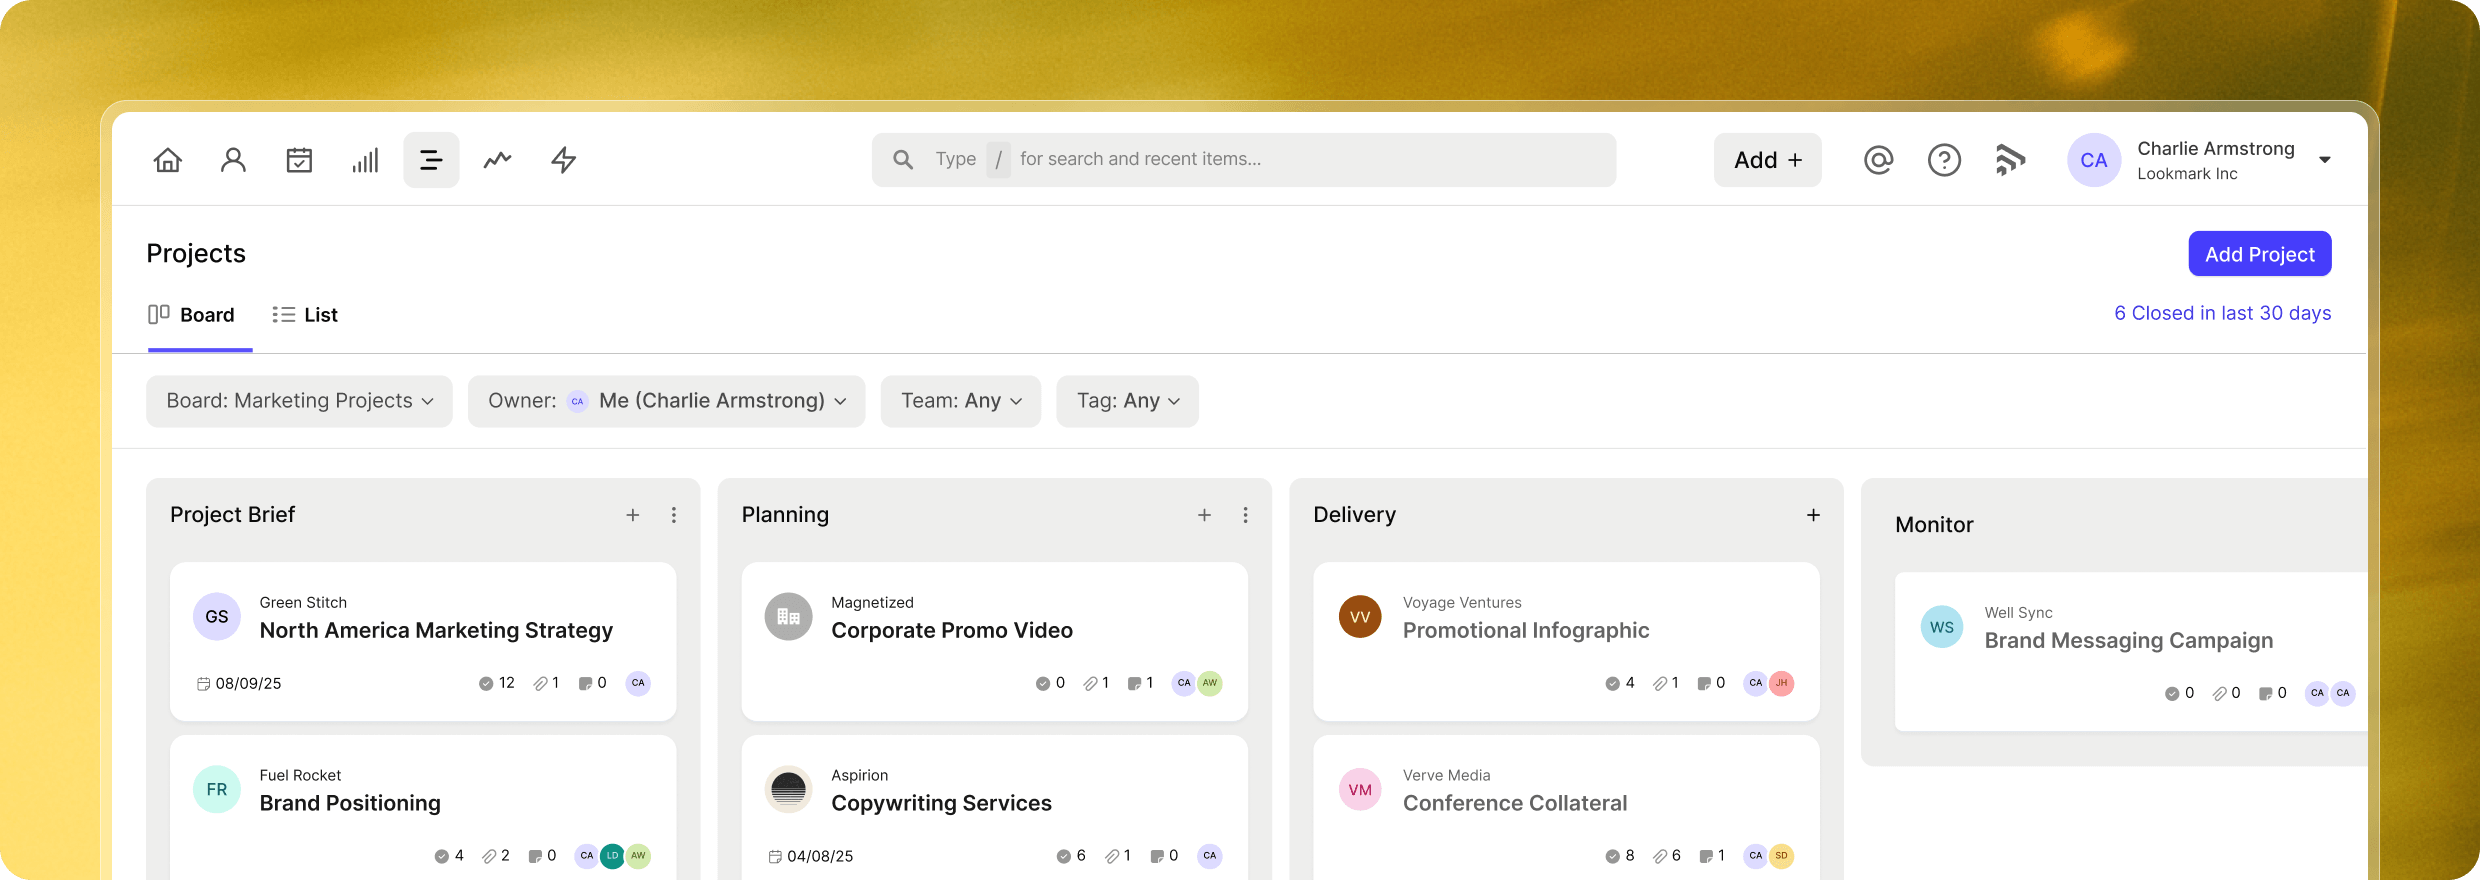Open the Tag: Any filter

tap(1127, 401)
